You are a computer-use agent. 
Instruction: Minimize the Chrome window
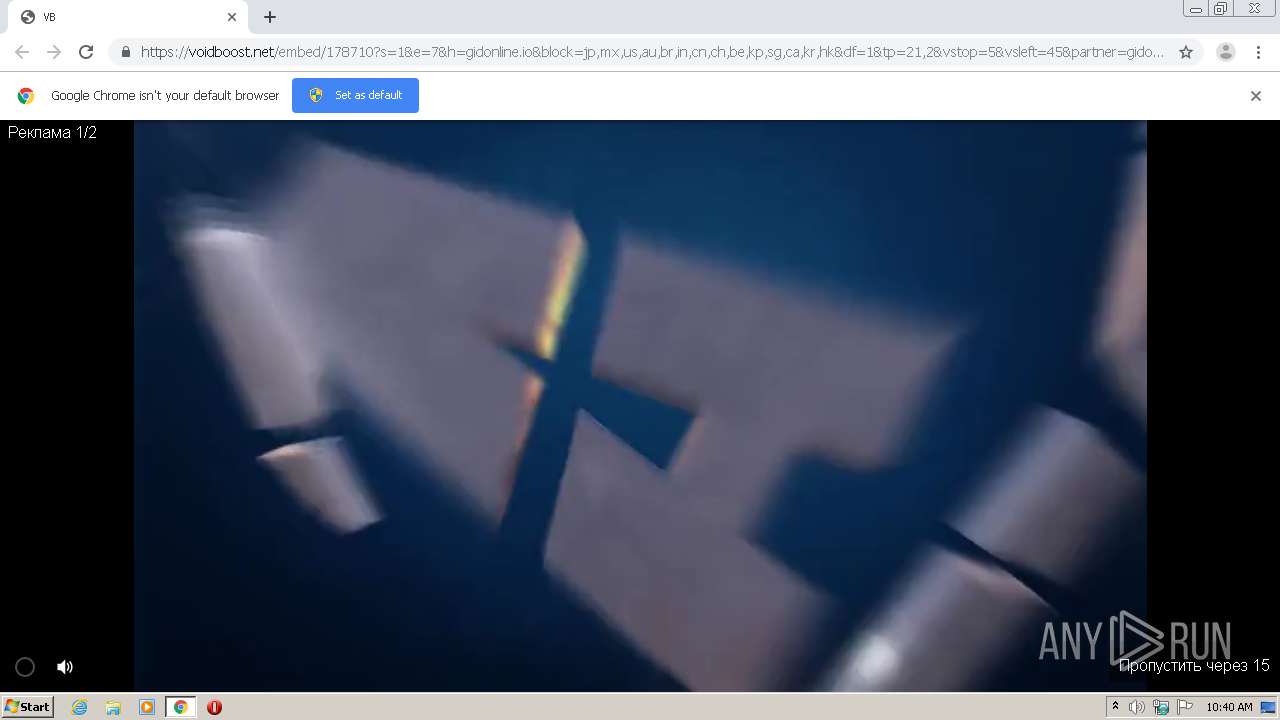[x=1196, y=9]
